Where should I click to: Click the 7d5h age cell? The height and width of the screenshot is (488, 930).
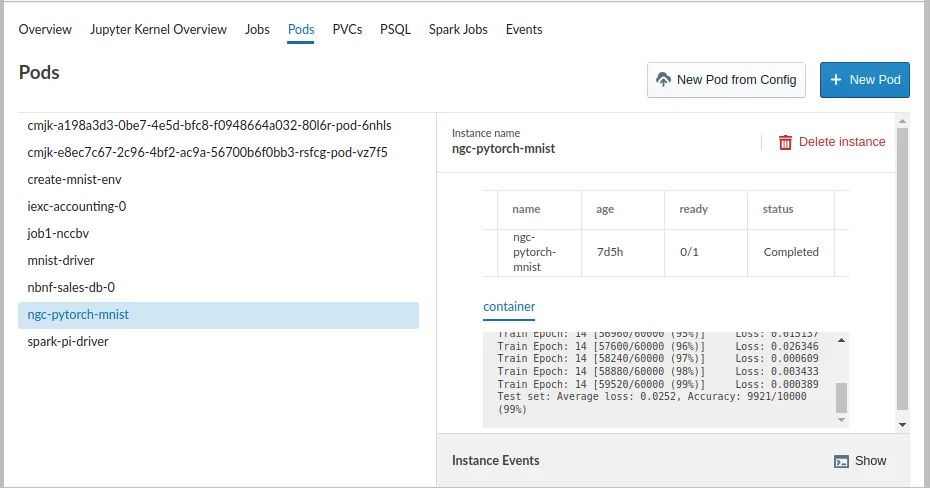point(623,253)
